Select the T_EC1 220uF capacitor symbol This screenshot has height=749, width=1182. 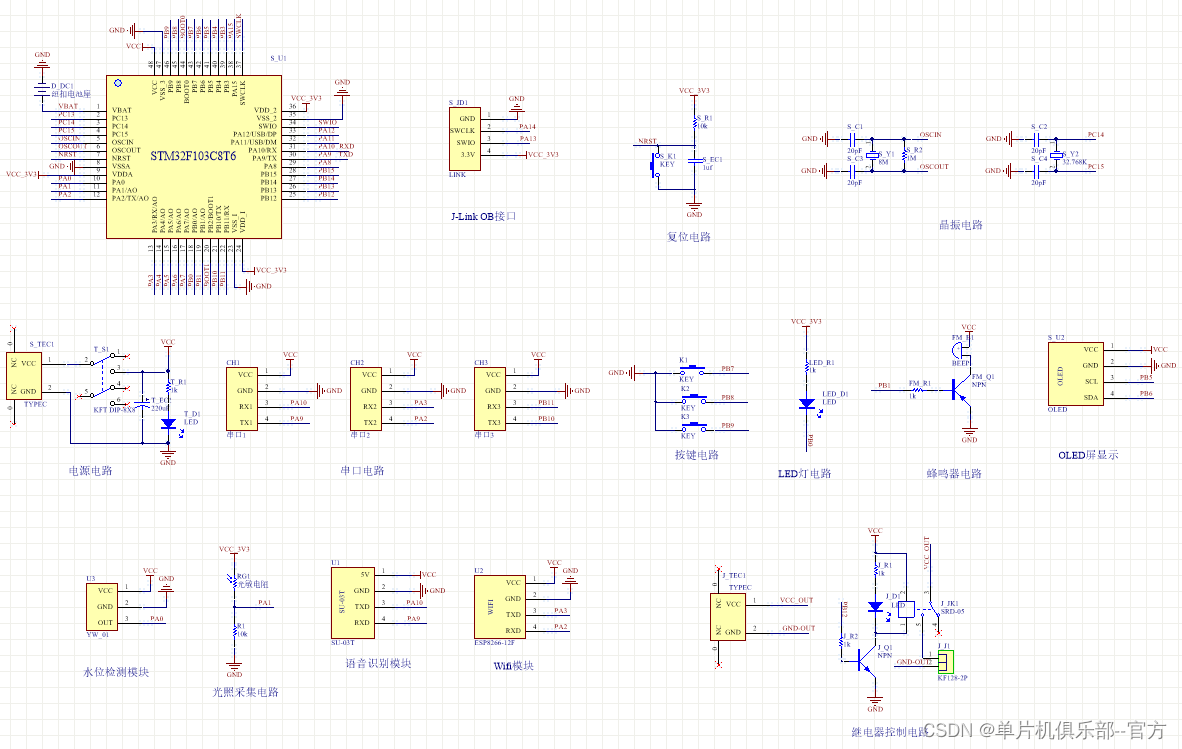(142, 406)
